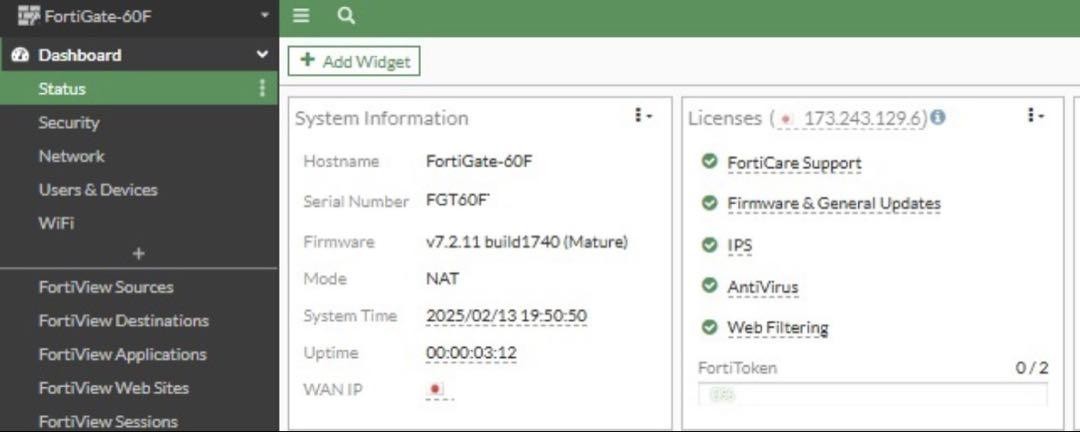
Task: Click AntiVirus green check icon
Action: [709, 285]
